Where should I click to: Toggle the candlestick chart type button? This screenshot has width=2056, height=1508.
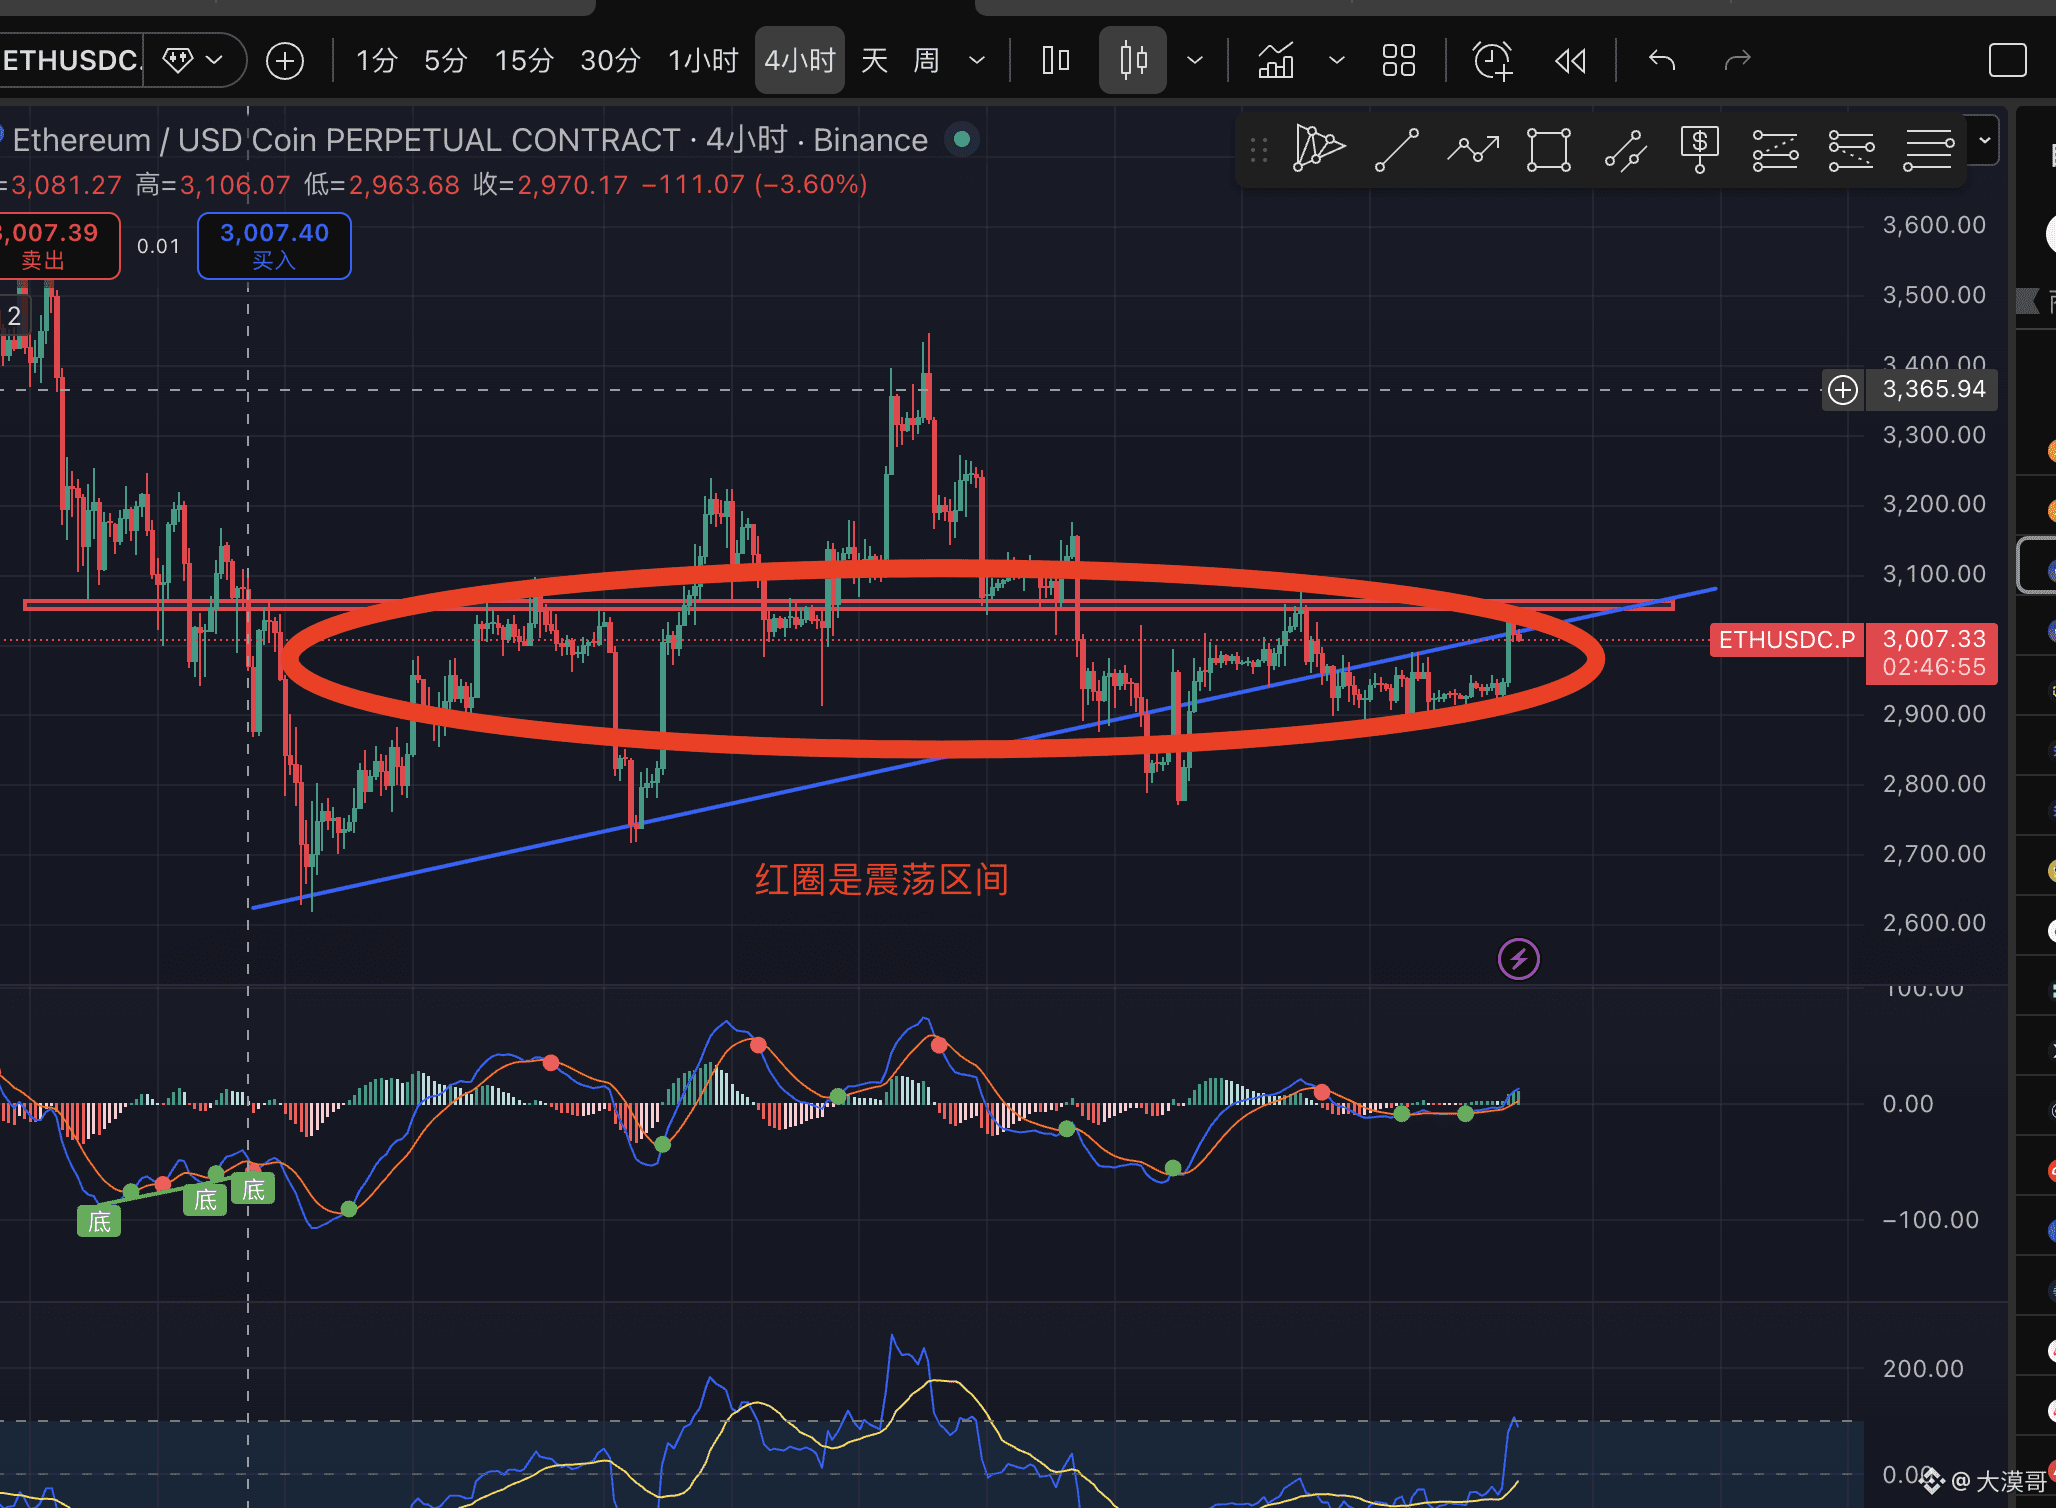coord(1132,61)
